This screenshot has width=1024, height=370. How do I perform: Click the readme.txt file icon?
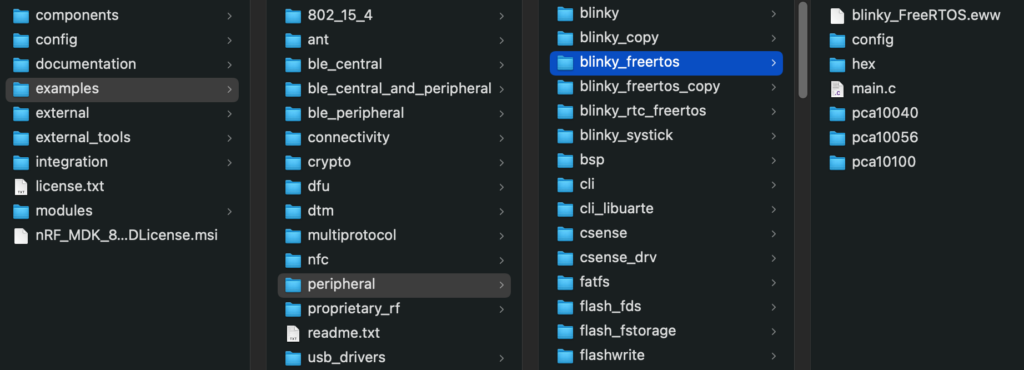click(x=293, y=333)
